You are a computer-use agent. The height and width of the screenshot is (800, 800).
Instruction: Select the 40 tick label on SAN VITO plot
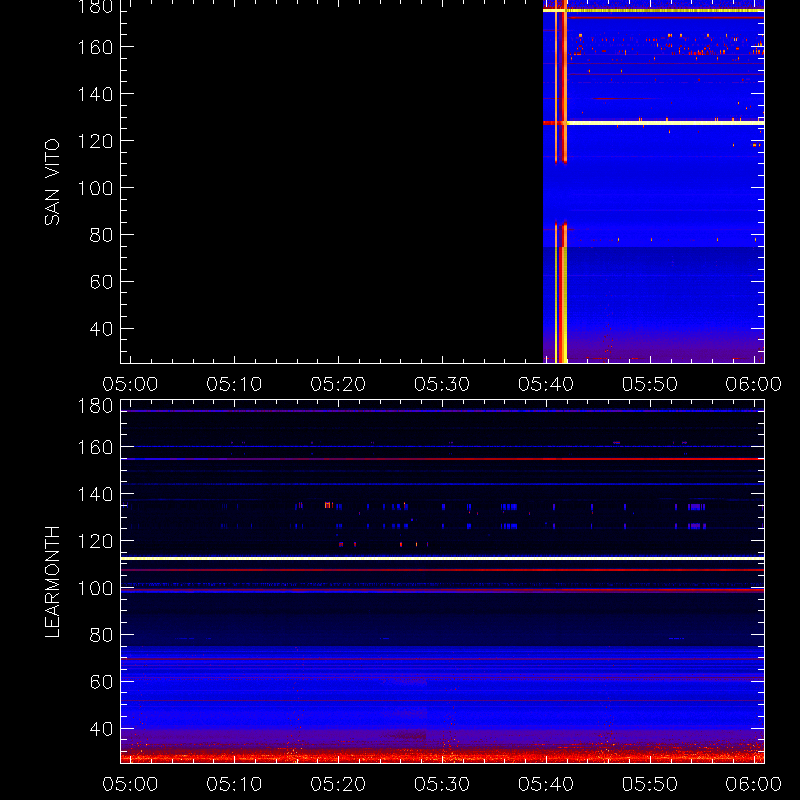(x=101, y=329)
